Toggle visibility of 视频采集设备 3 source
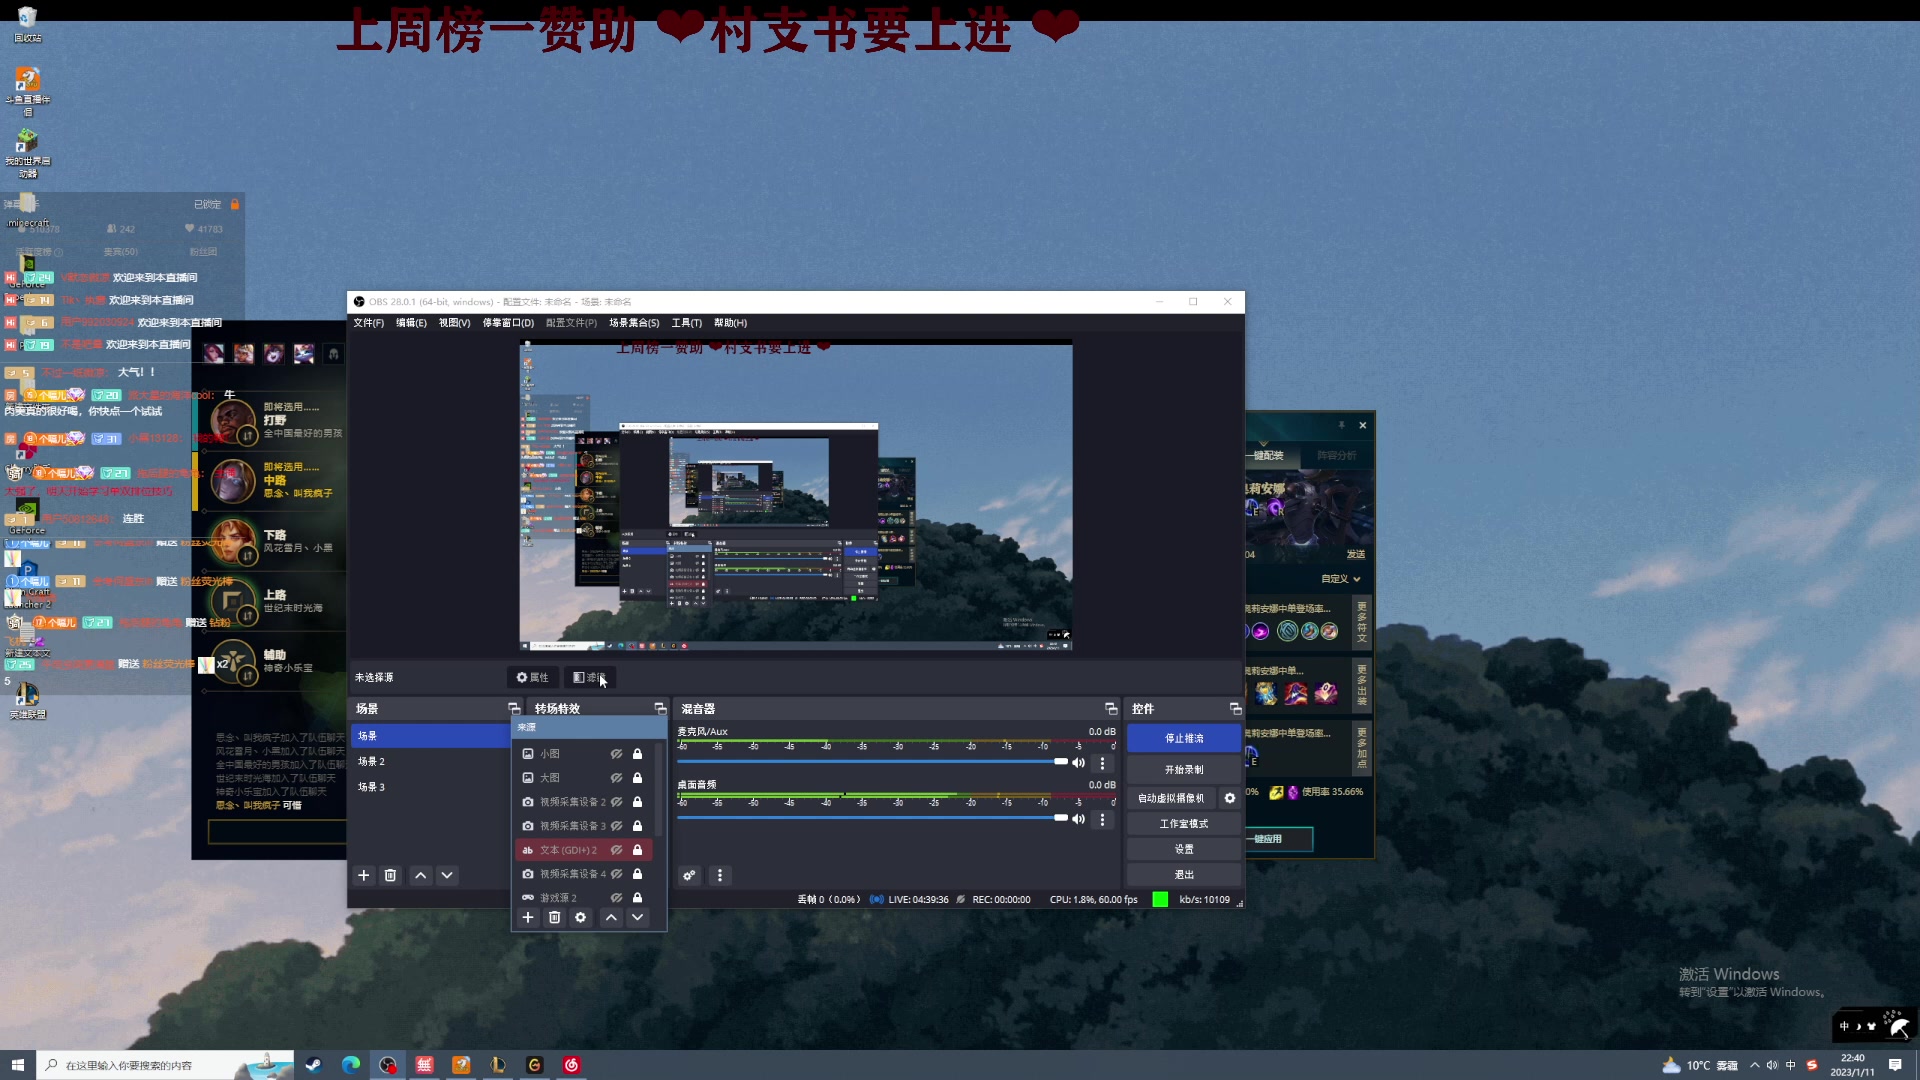1920x1080 pixels. pos(617,826)
